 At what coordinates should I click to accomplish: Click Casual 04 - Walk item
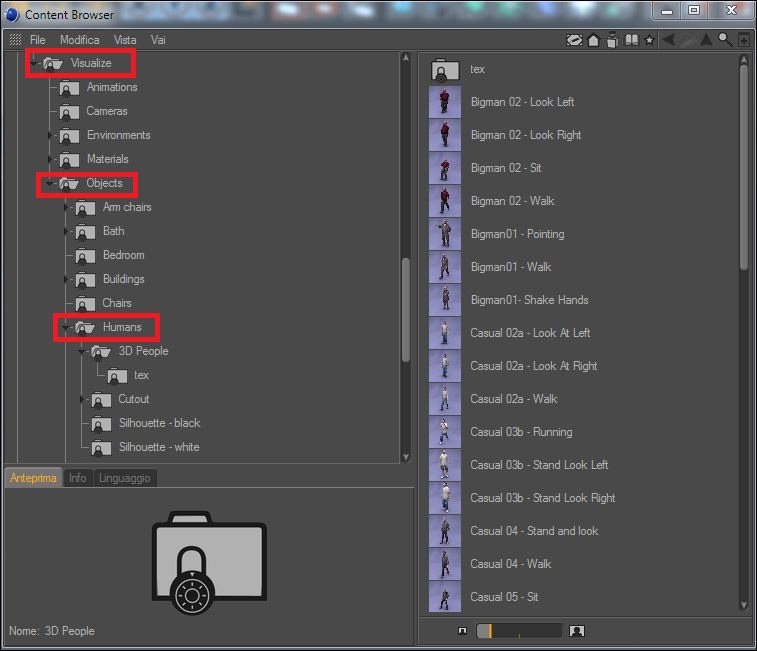[x=491, y=564]
